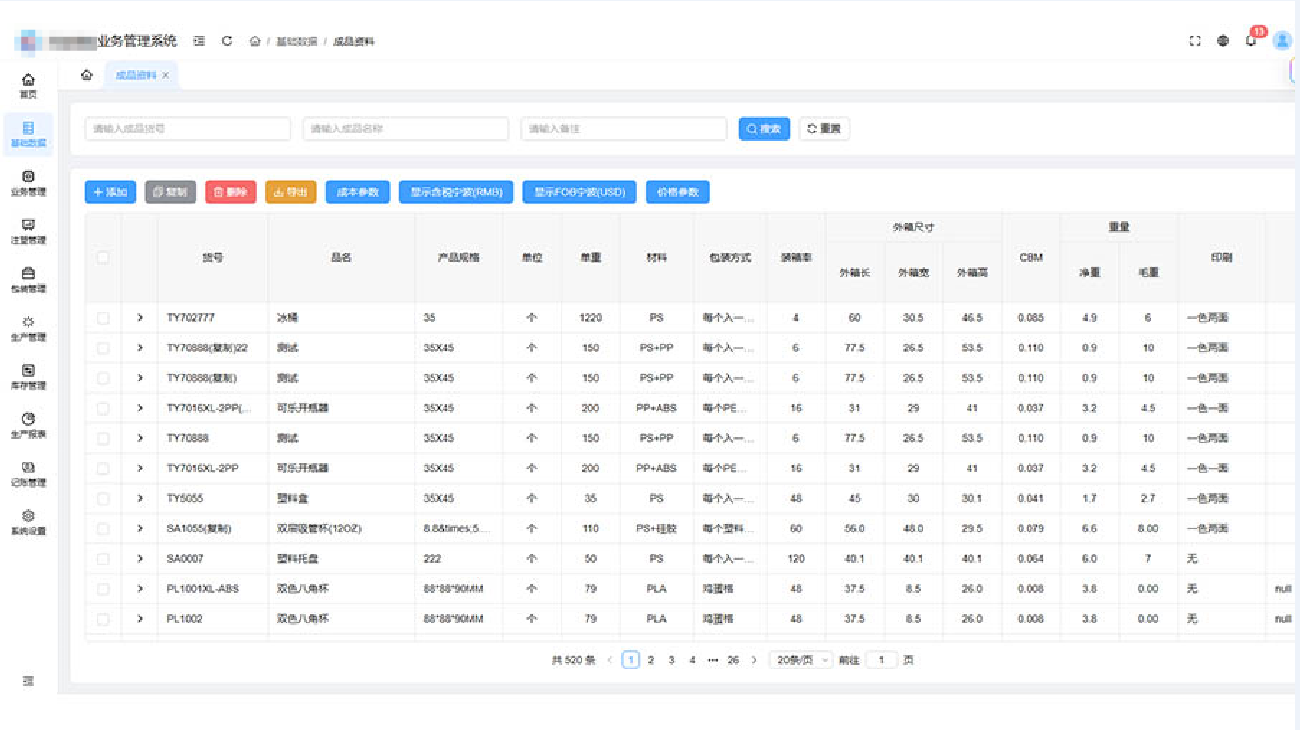Toggle the menu fold icon beside system title
1300x730 pixels.
pyautogui.click(x=199, y=41)
